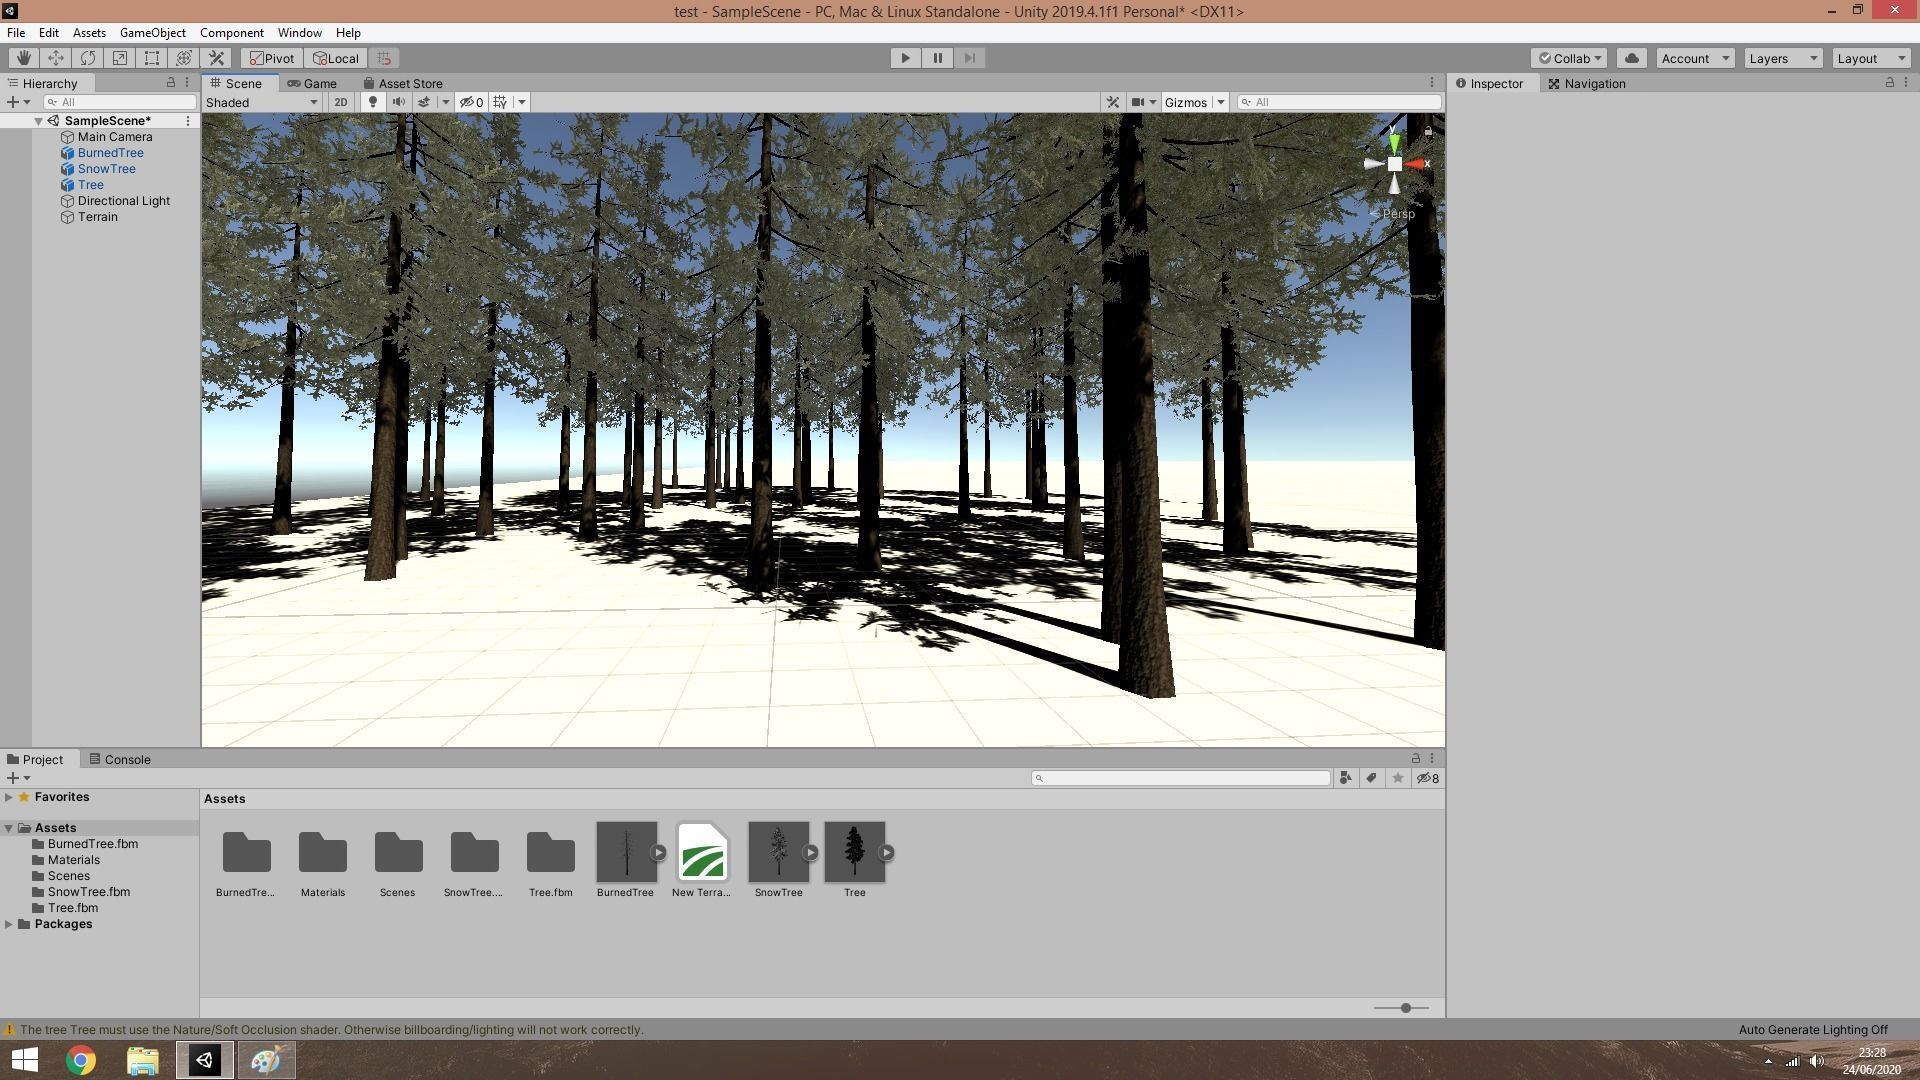Open the Hierarchy create menu via plus icon
Viewport: 1920px width, 1080px height.
coord(13,102)
